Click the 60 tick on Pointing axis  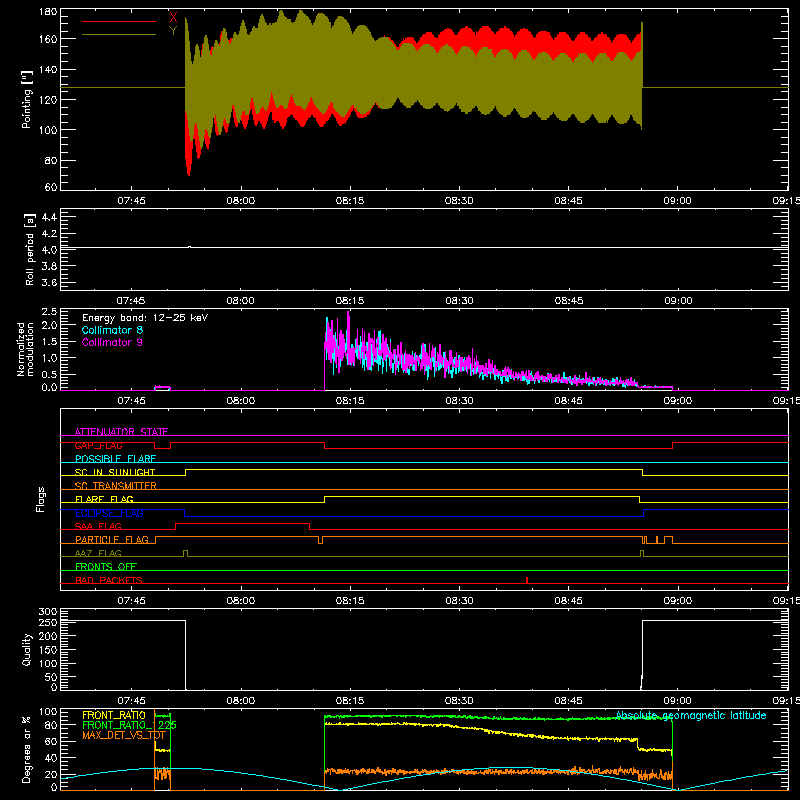tap(51, 187)
